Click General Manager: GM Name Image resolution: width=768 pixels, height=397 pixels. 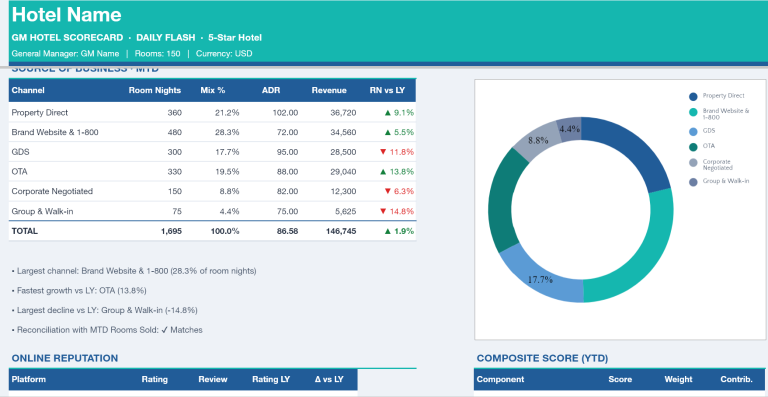coord(65,54)
